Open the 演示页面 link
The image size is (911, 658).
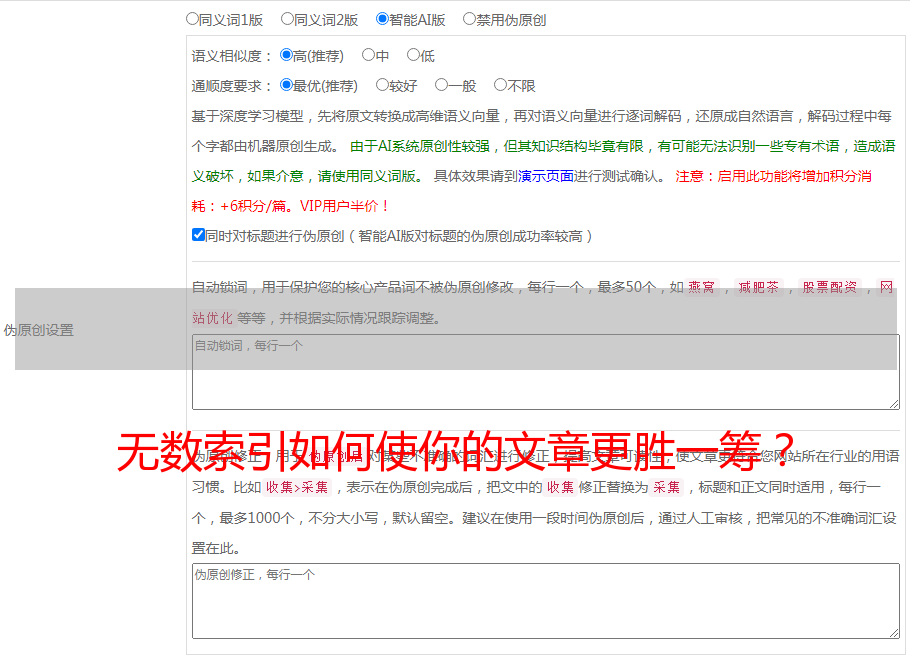546,176
